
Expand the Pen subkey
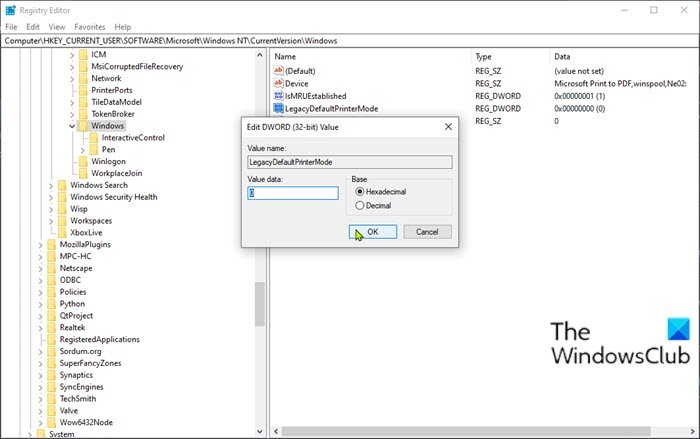(83, 150)
